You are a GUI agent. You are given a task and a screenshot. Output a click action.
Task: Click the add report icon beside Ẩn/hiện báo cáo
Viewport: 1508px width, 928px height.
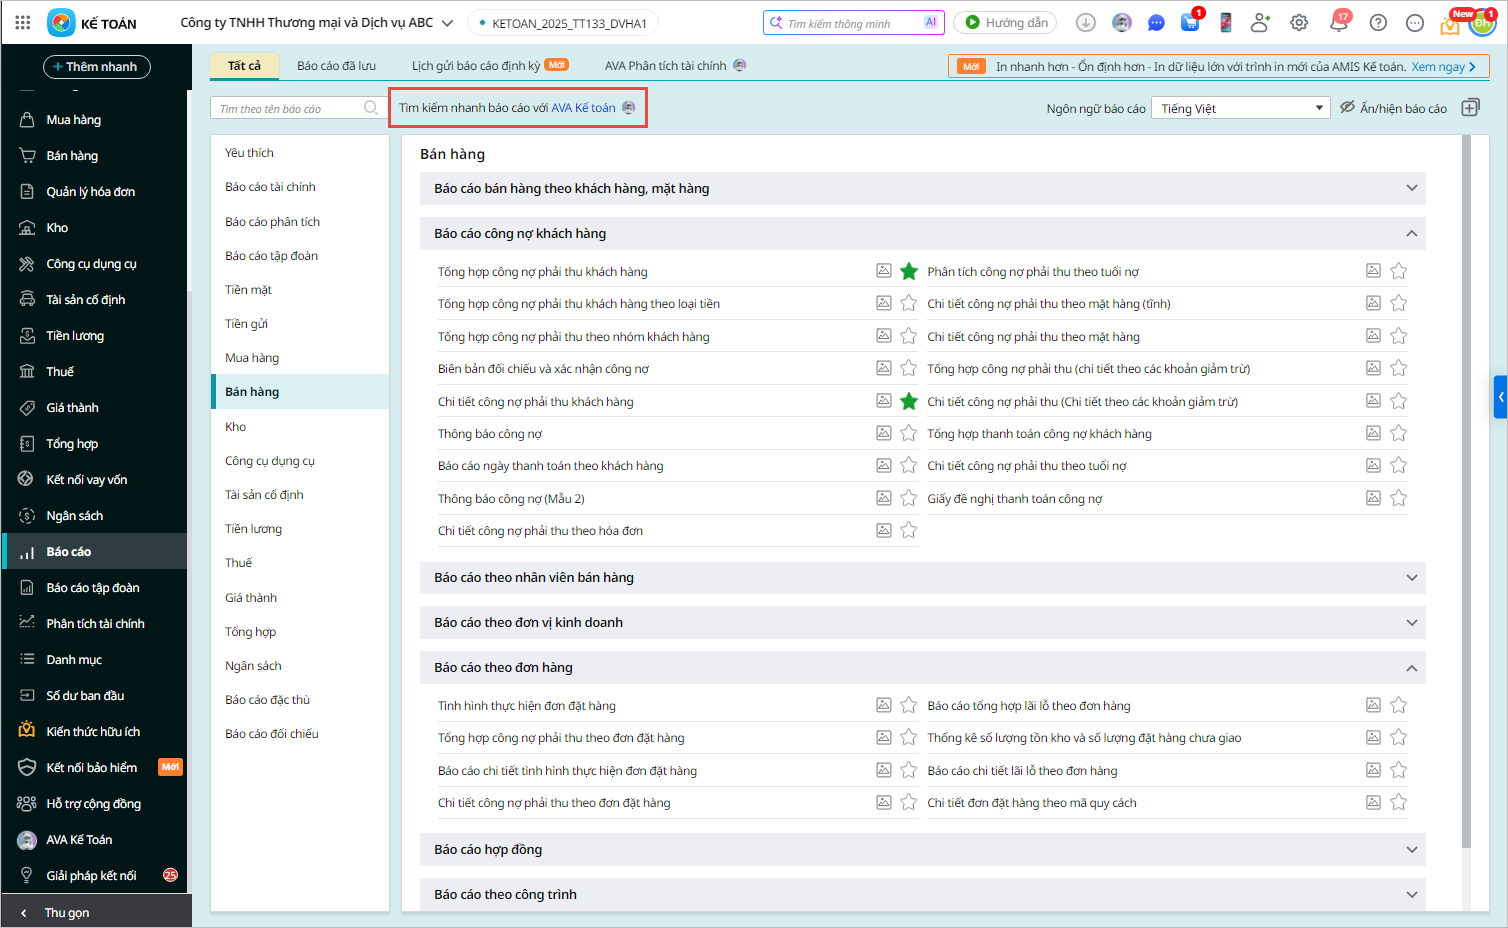[x=1470, y=108]
